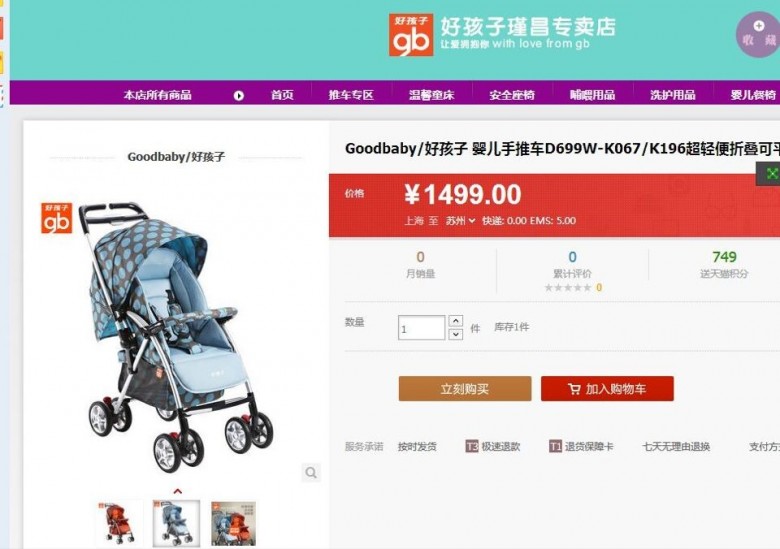Open the 安全座椅 navigation item
Screen dimensions: 780x549
pyautogui.click(x=512, y=95)
